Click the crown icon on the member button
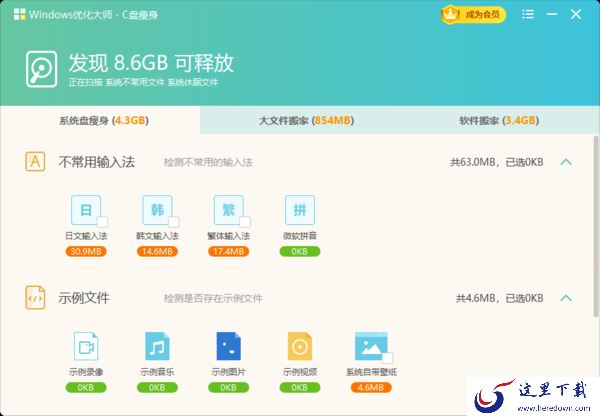This screenshot has width=600, height=416. [450, 15]
